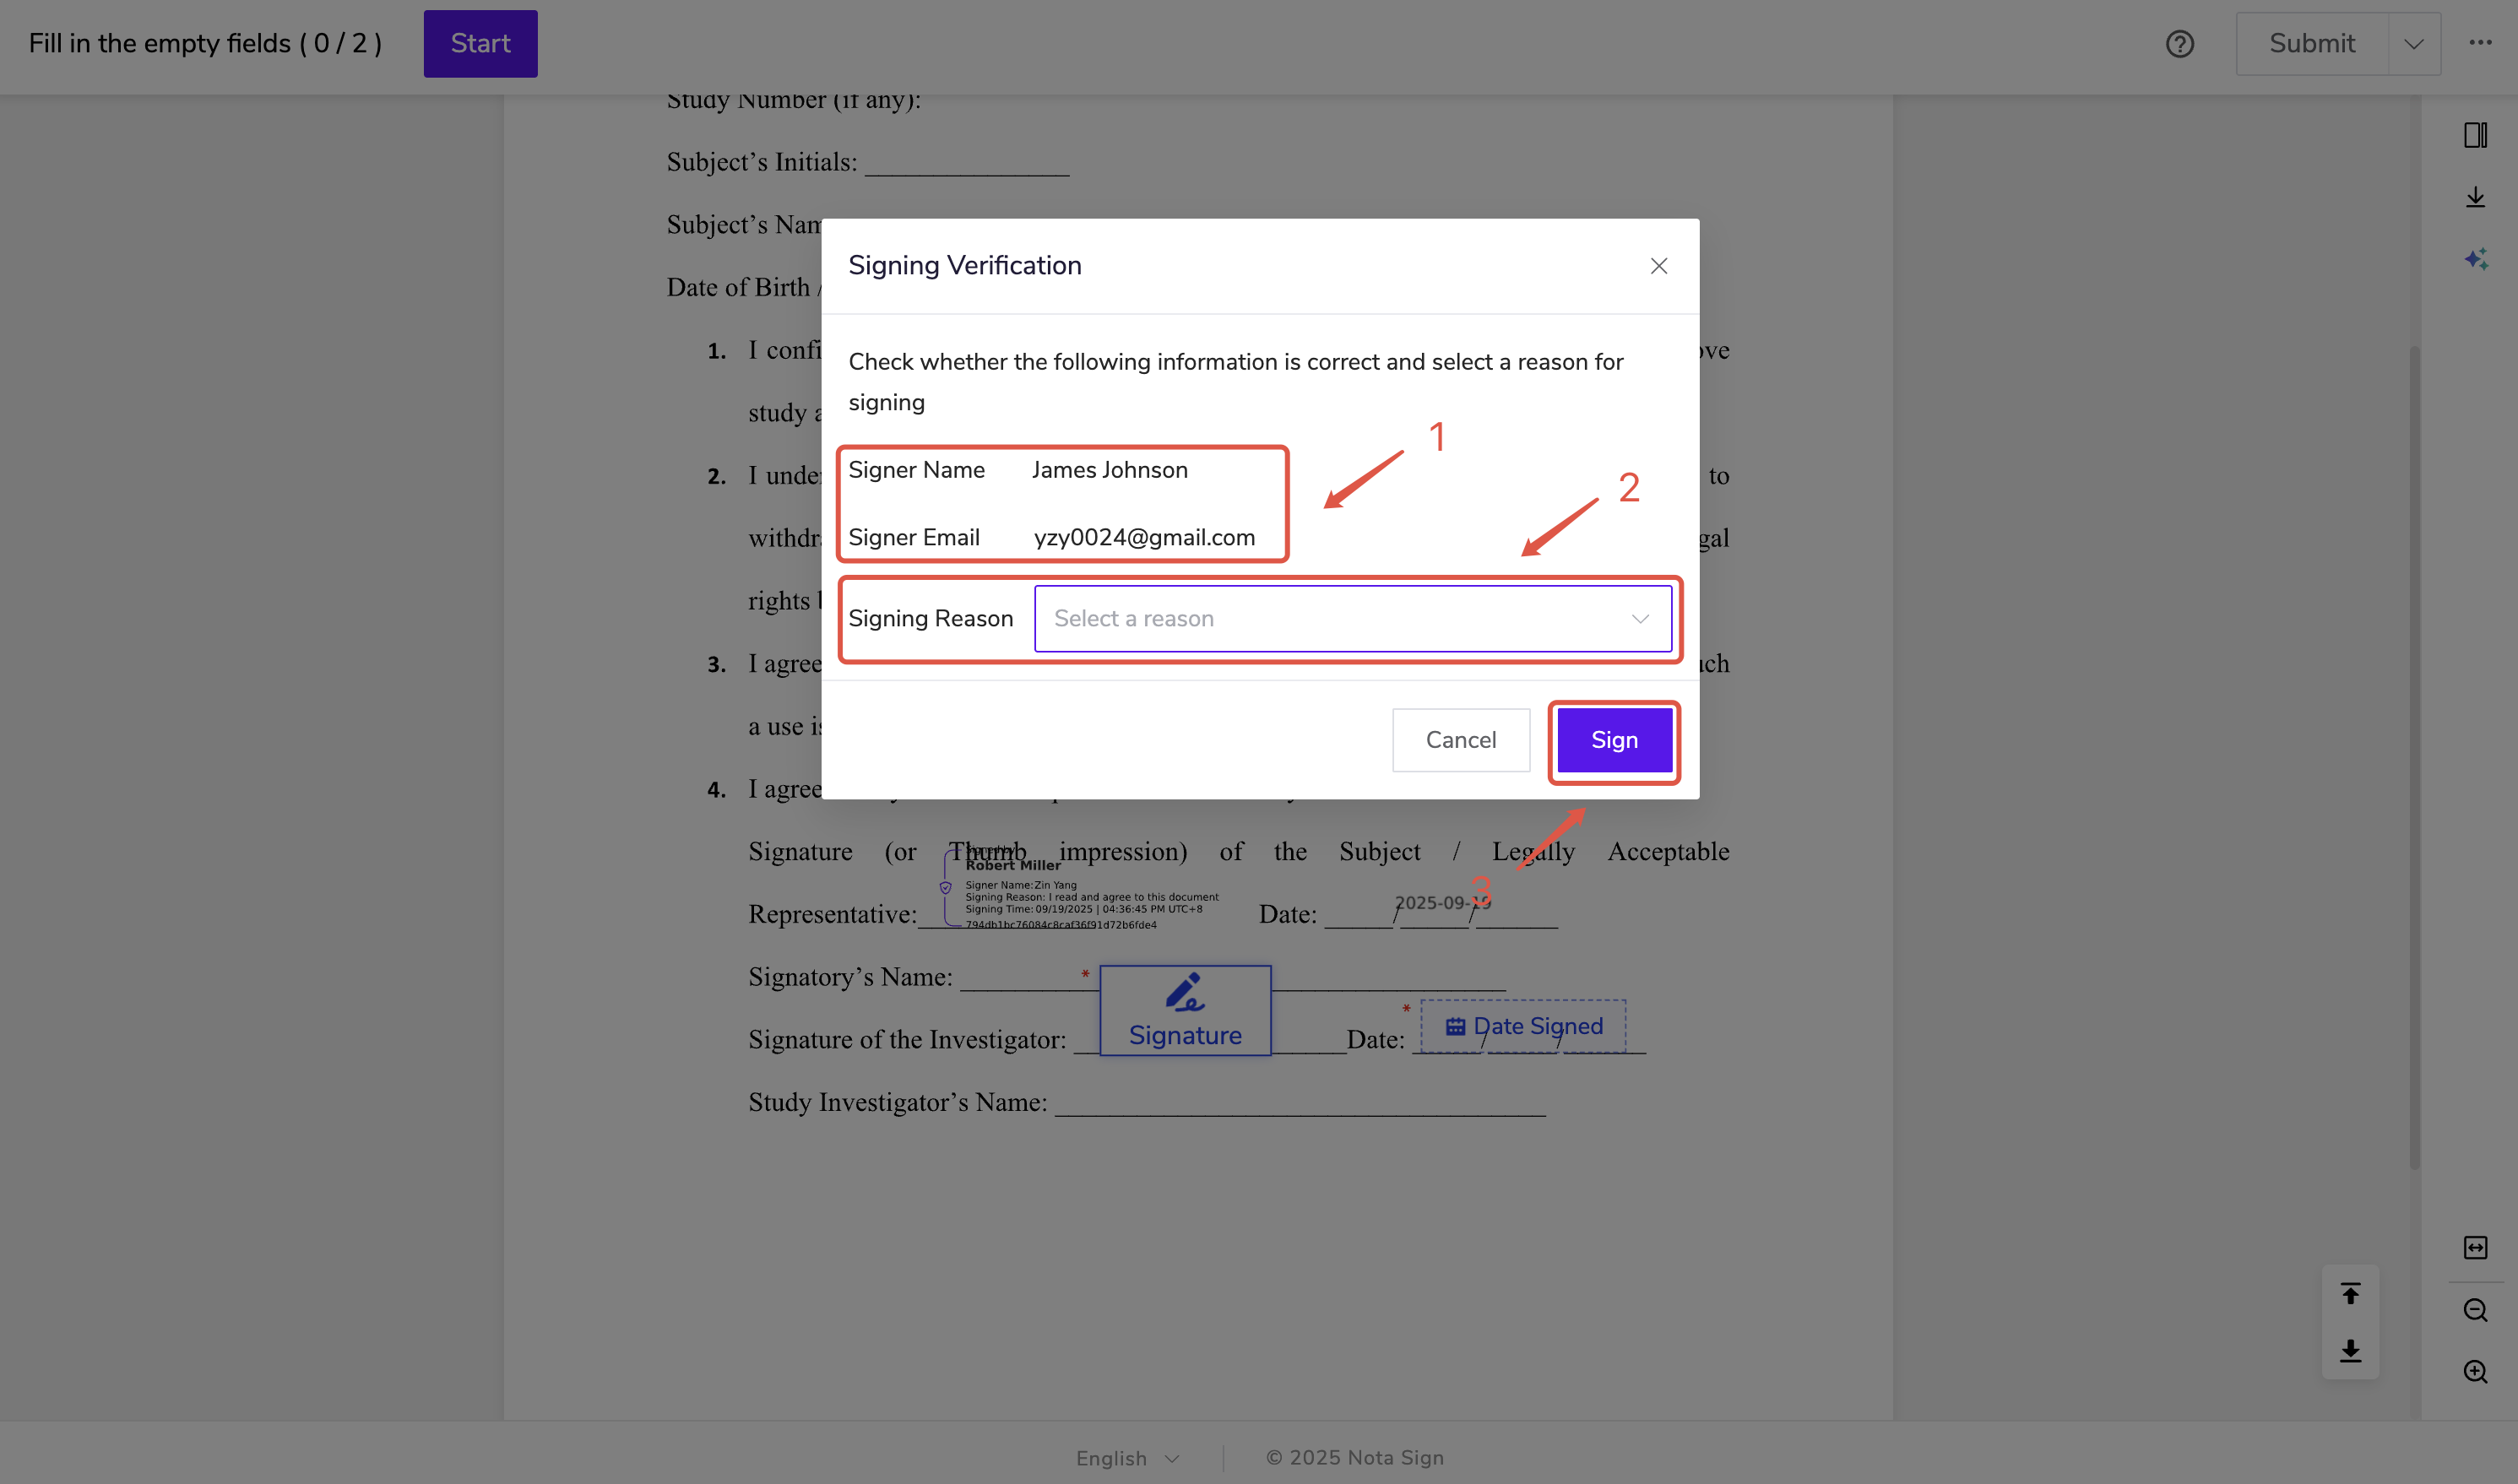Click Cancel in Signing Verification dialog

click(1460, 740)
